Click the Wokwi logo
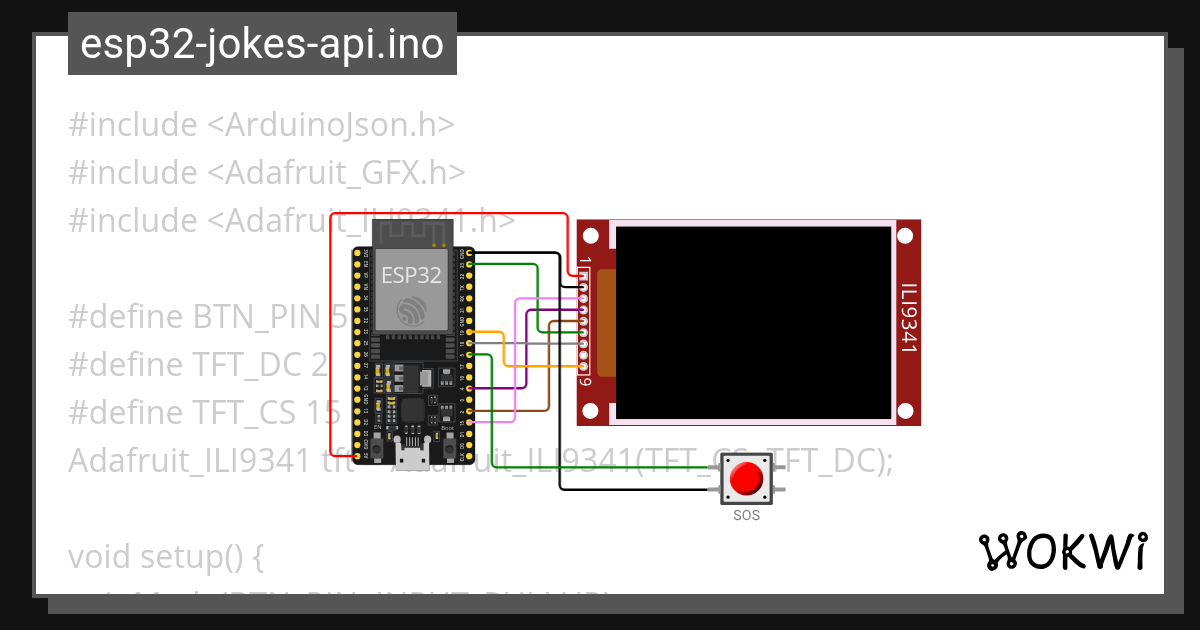1200x630 pixels. [1065, 550]
